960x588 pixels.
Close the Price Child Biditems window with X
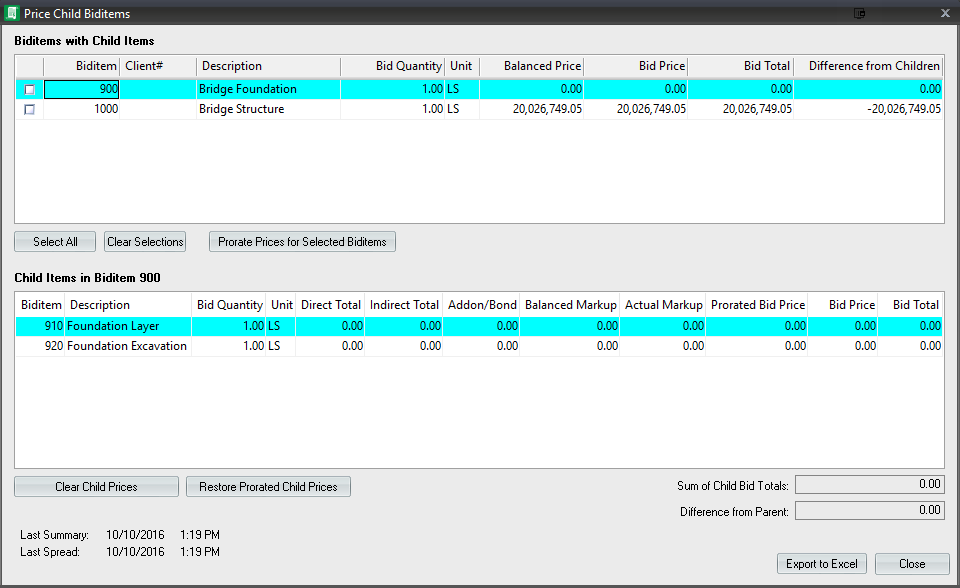945,14
